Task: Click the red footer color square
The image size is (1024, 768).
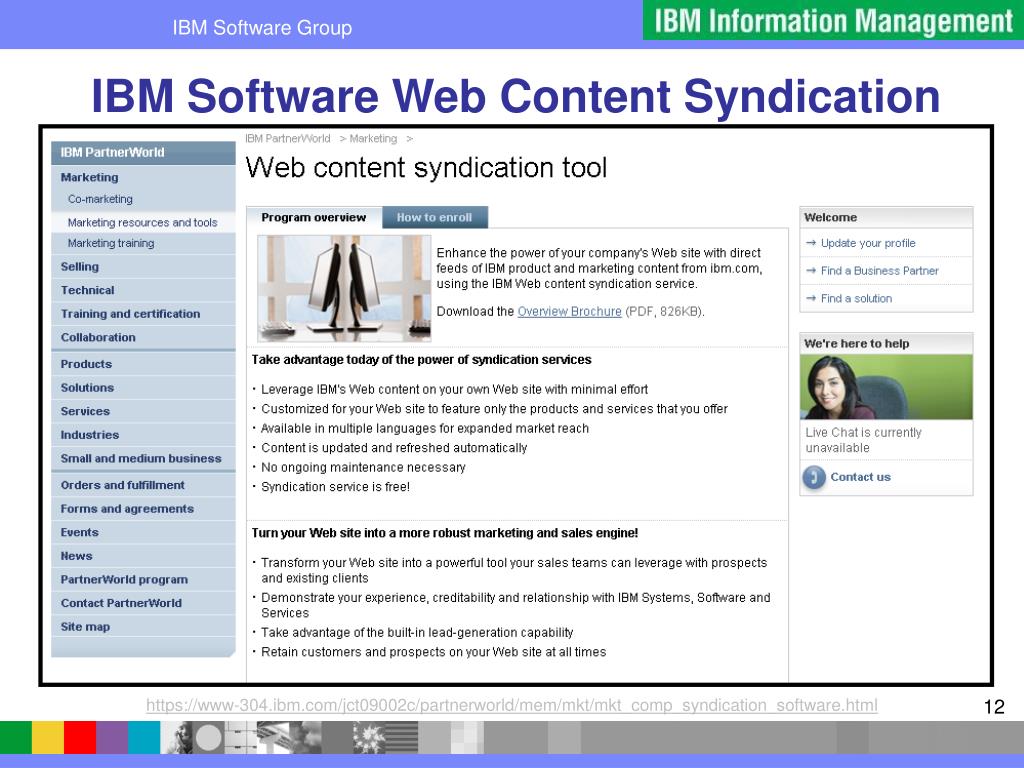Action: click(x=80, y=737)
